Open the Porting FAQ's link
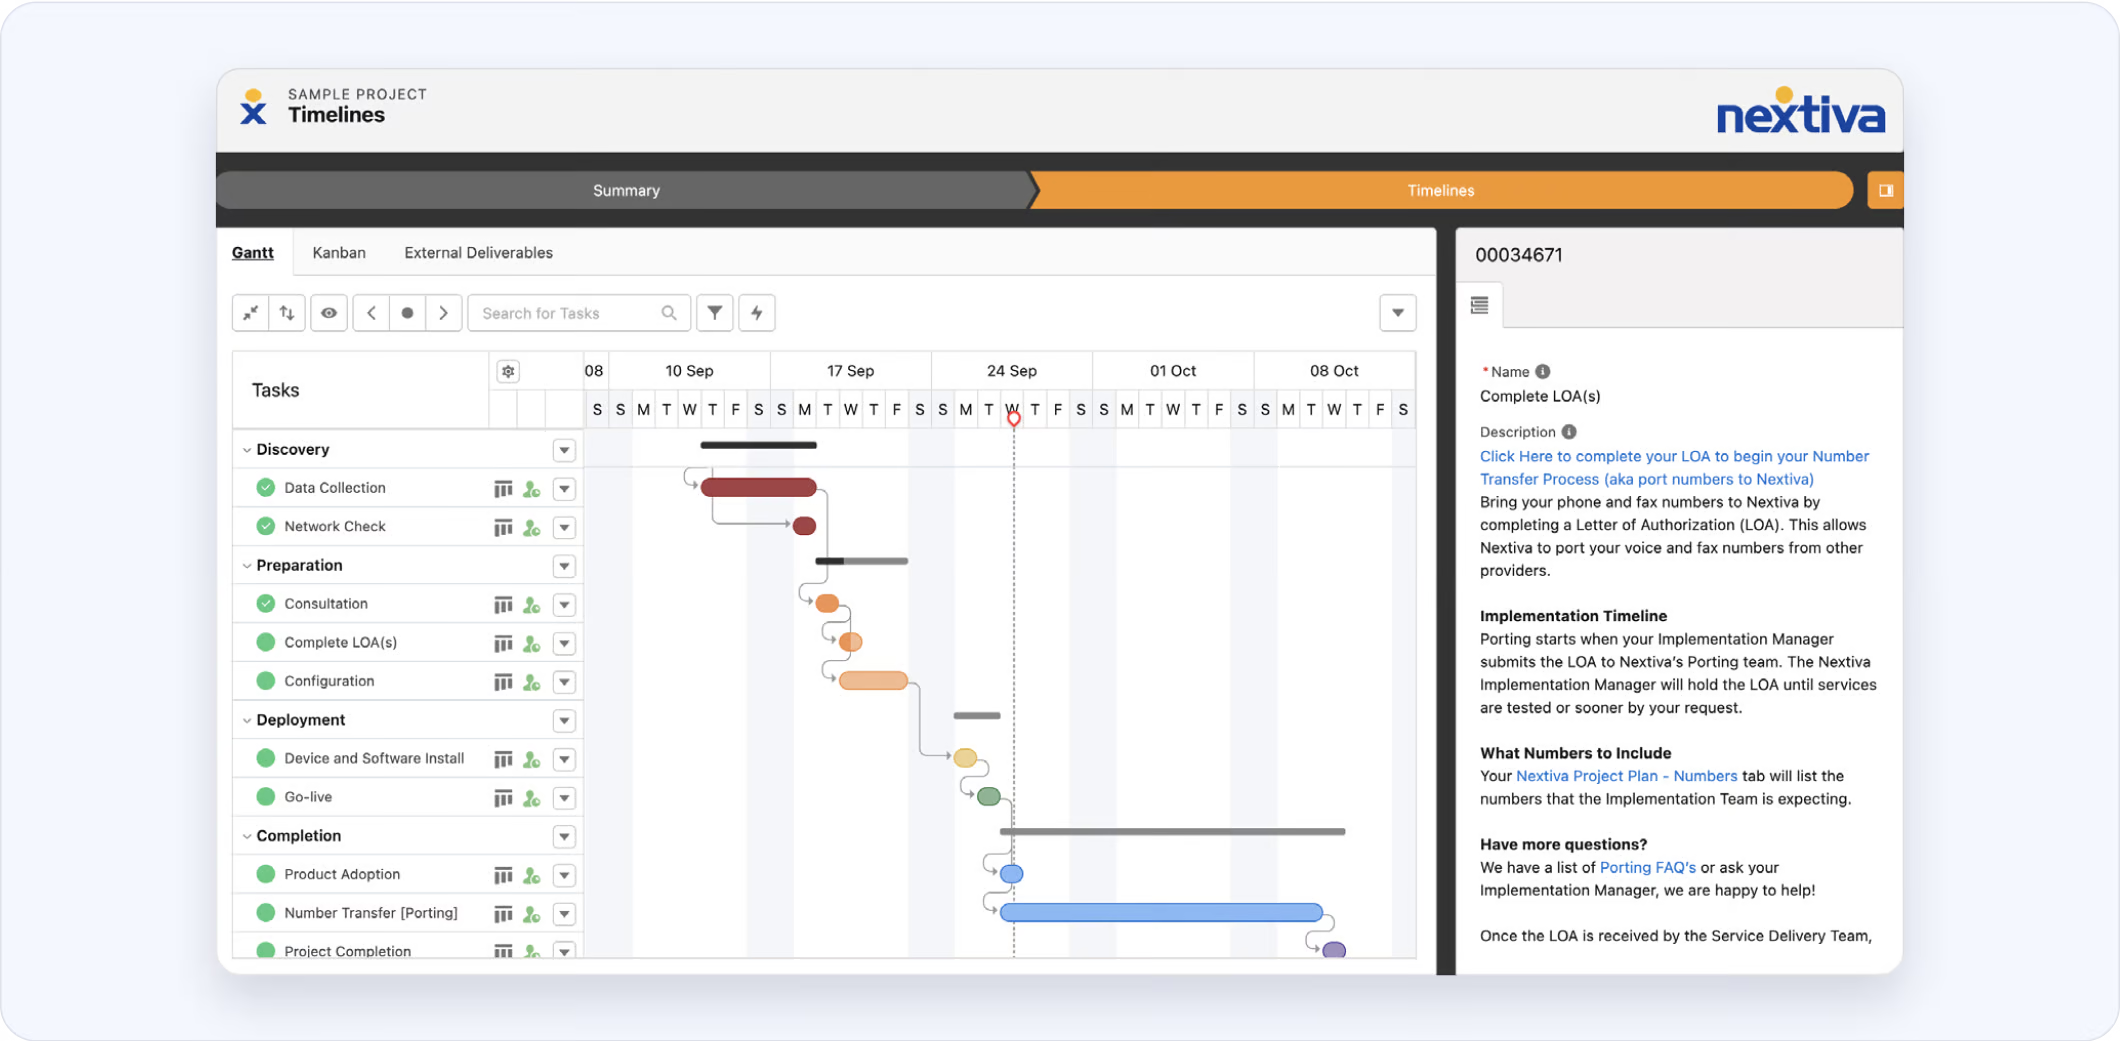 pyautogui.click(x=1647, y=867)
